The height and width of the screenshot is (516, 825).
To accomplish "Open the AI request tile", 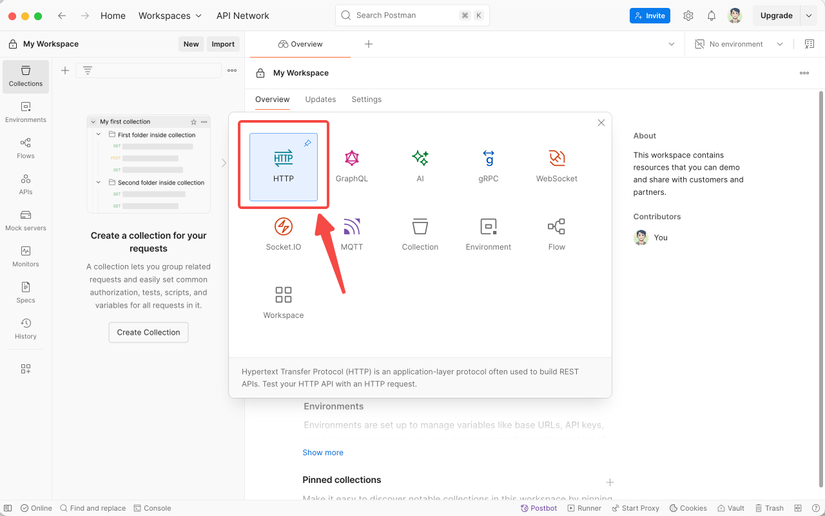I will 420,167.
